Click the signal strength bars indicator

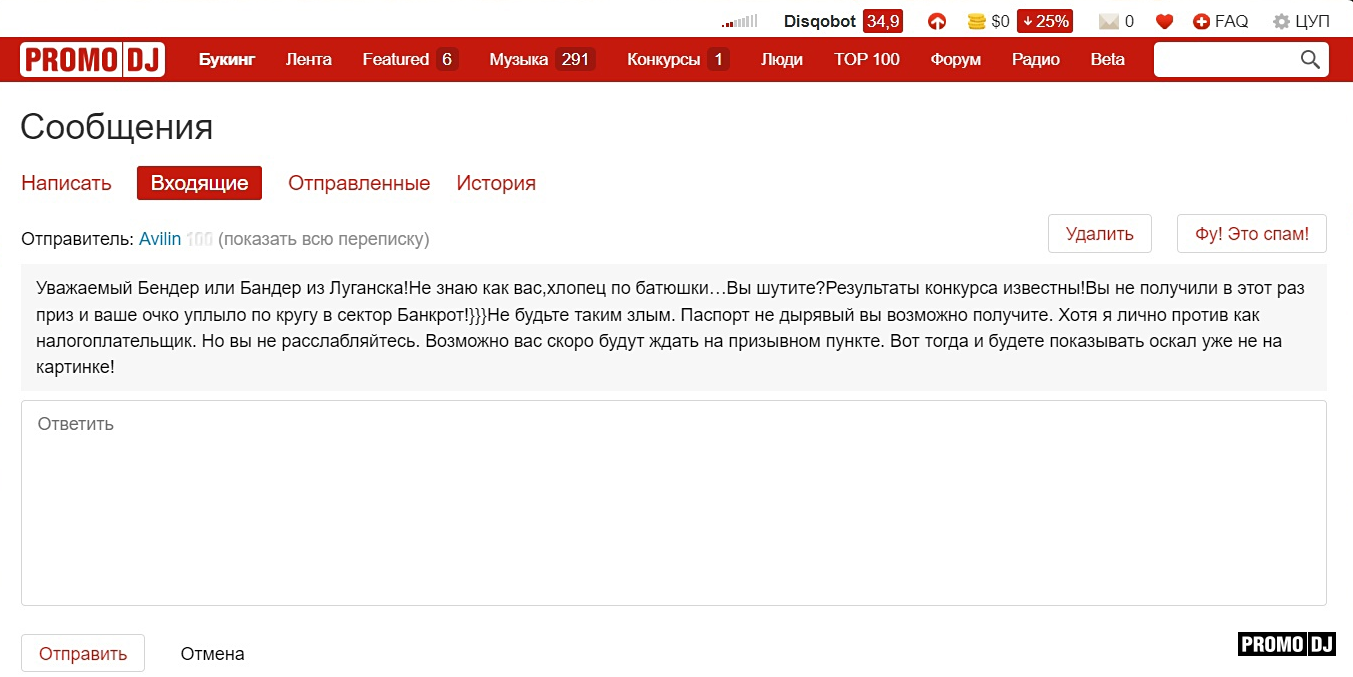tap(739, 21)
